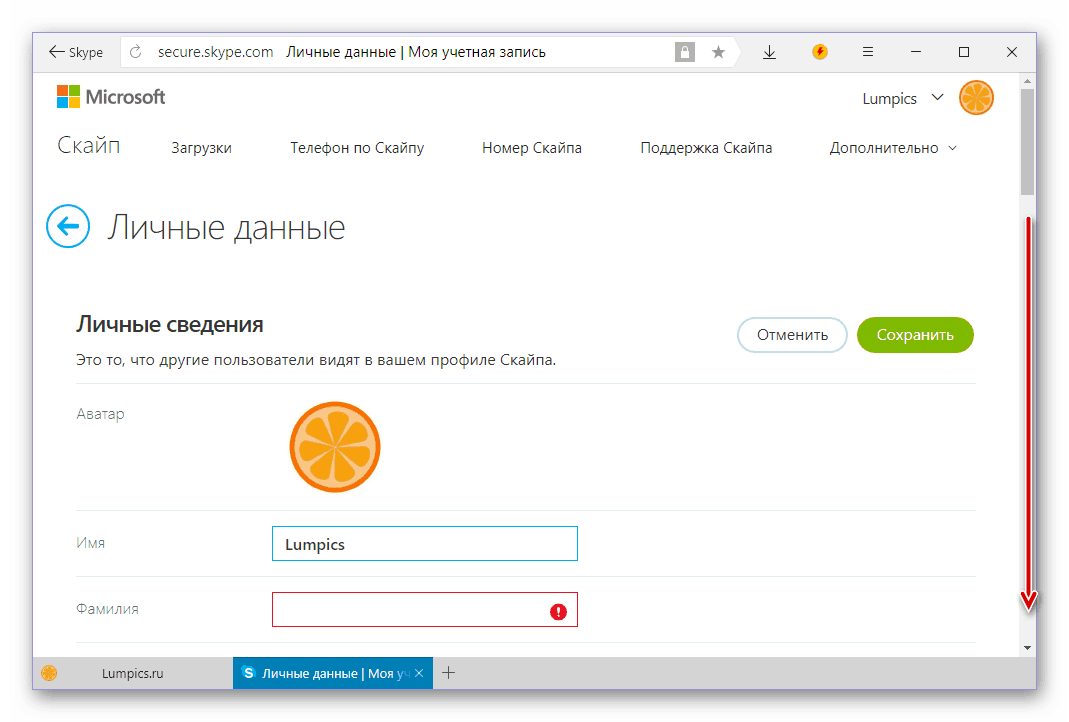Click the large orange avatar image
Viewport: 1069px width, 722px height.
coord(335,448)
